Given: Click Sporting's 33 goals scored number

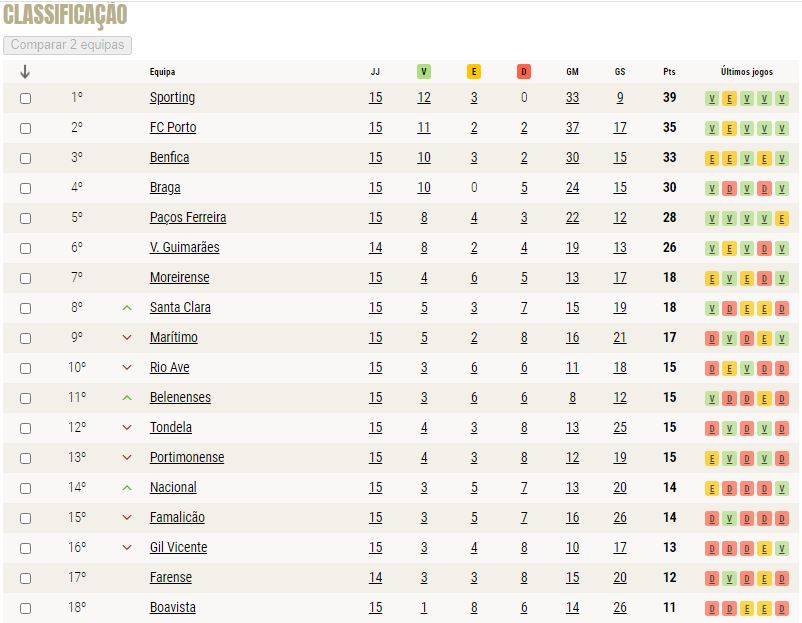Looking at the screenshot, I should click(x=572, y=98).
